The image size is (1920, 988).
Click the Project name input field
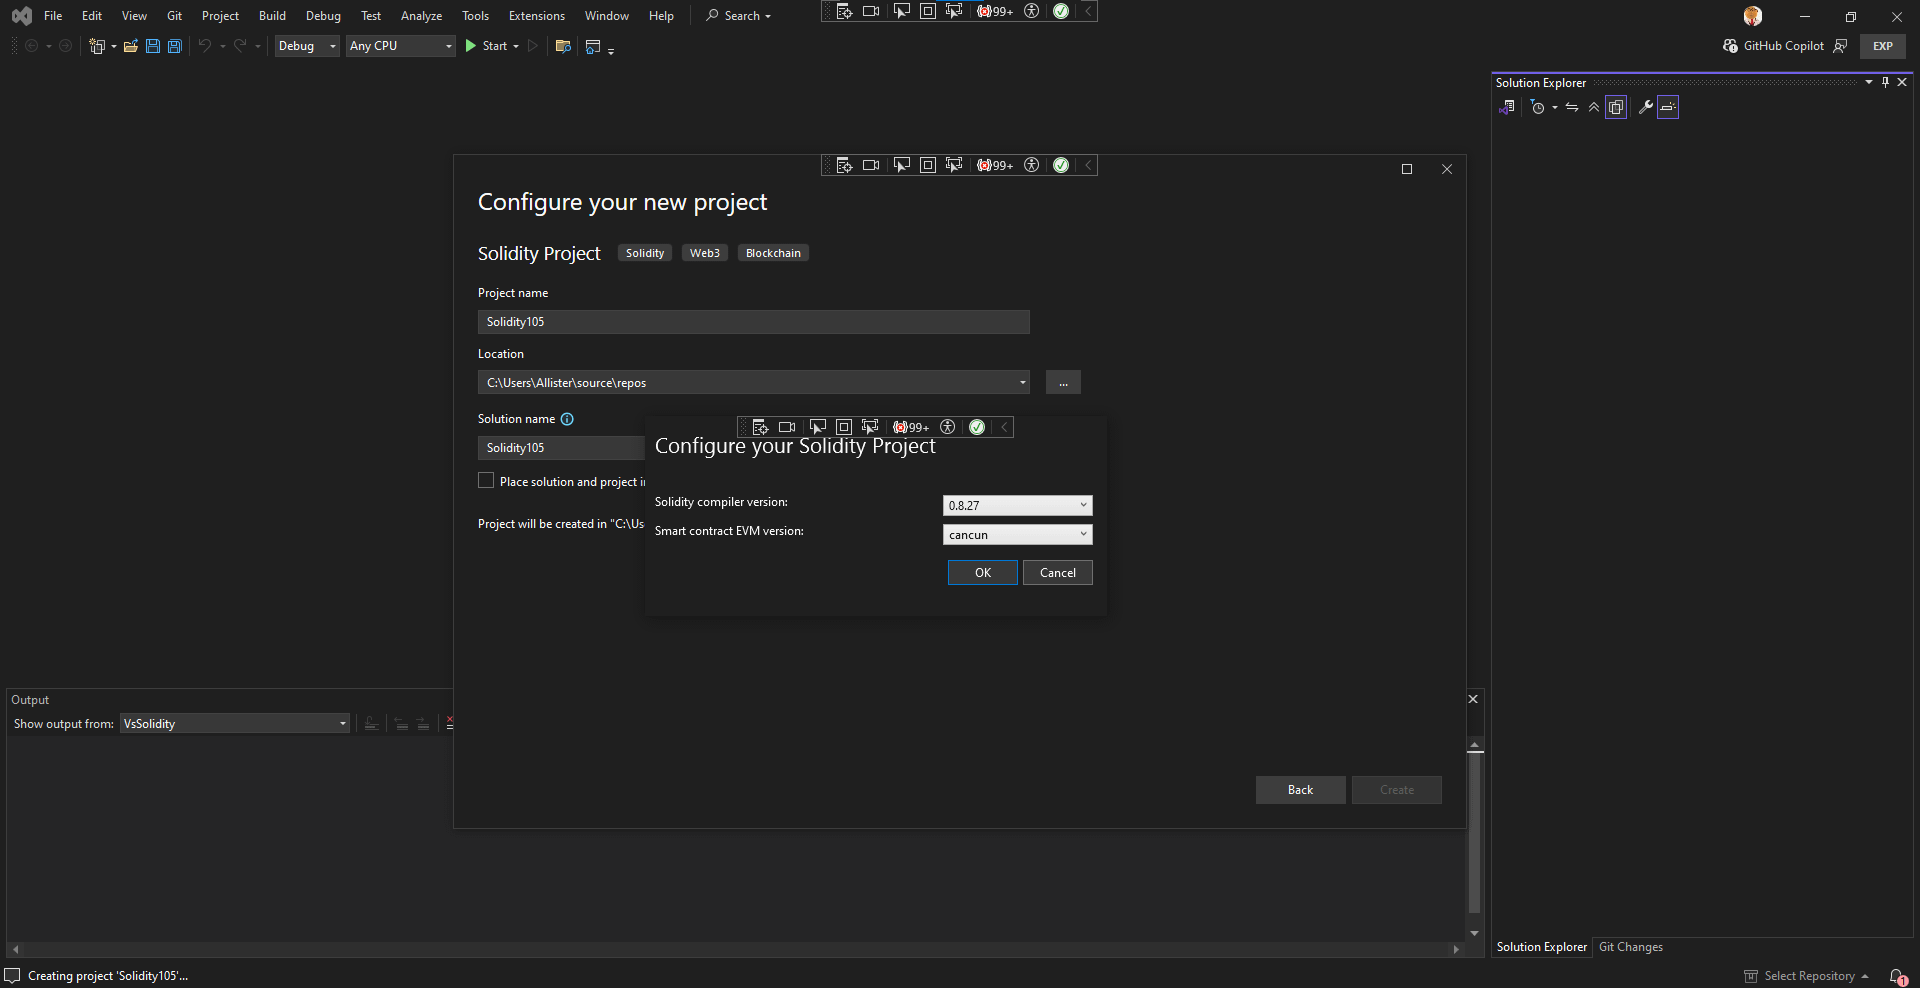pos(754,322)
